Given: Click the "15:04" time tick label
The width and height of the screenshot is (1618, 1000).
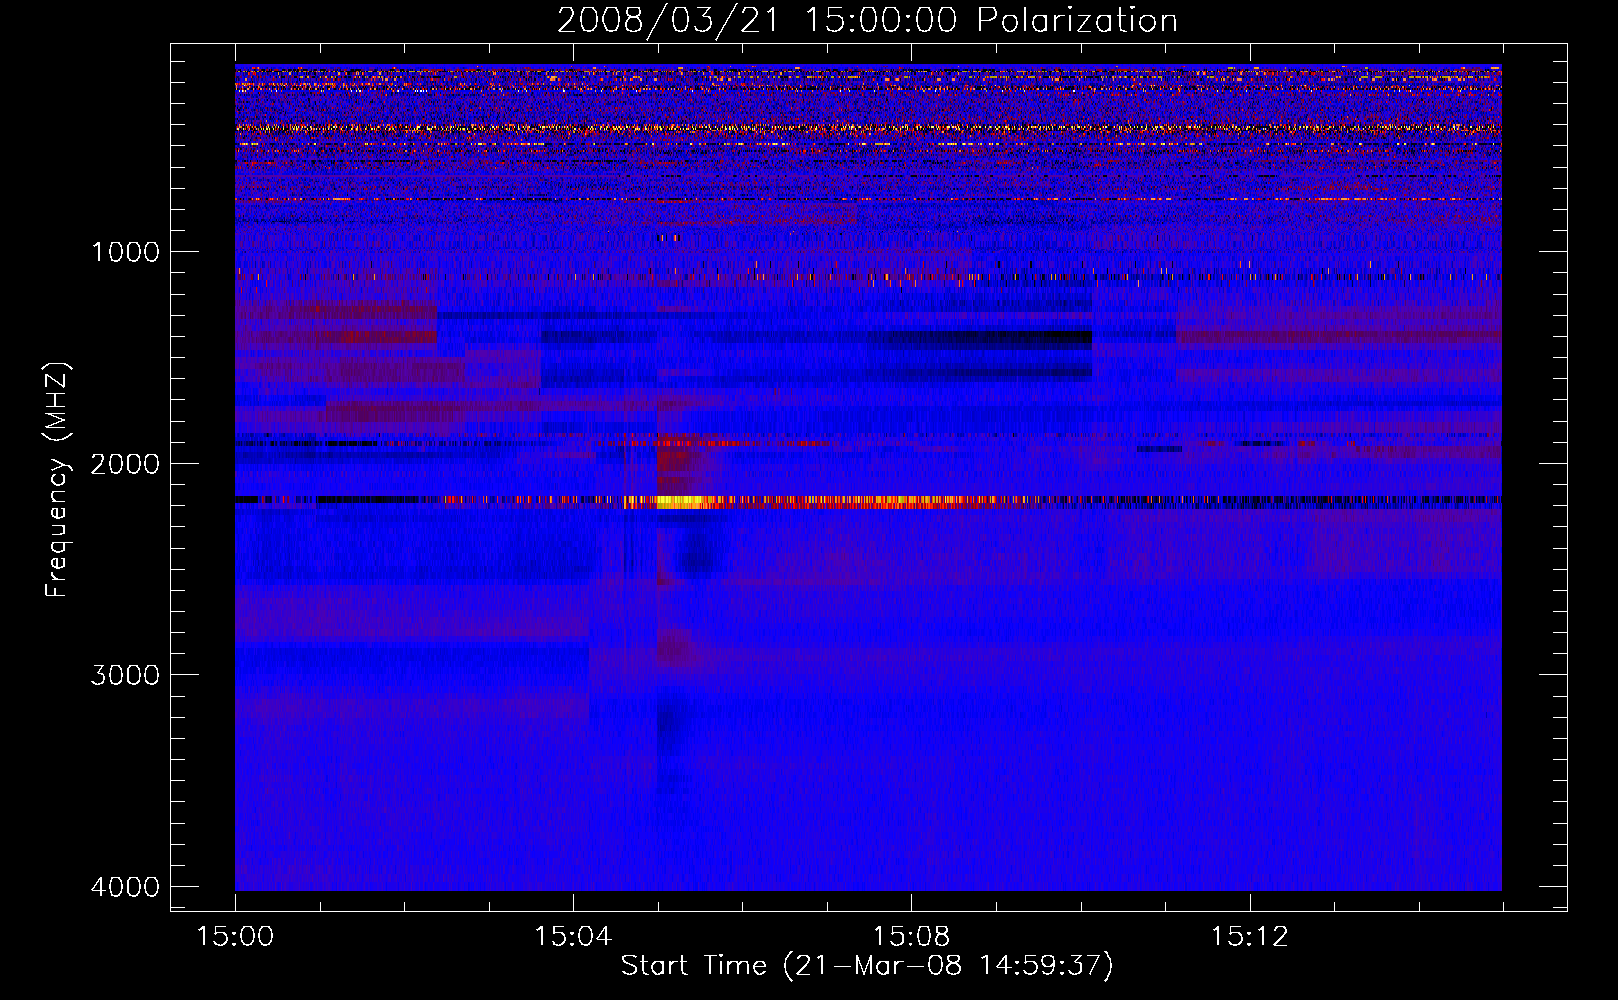Looking at the screenshot, I should click(x=573, y=936).
